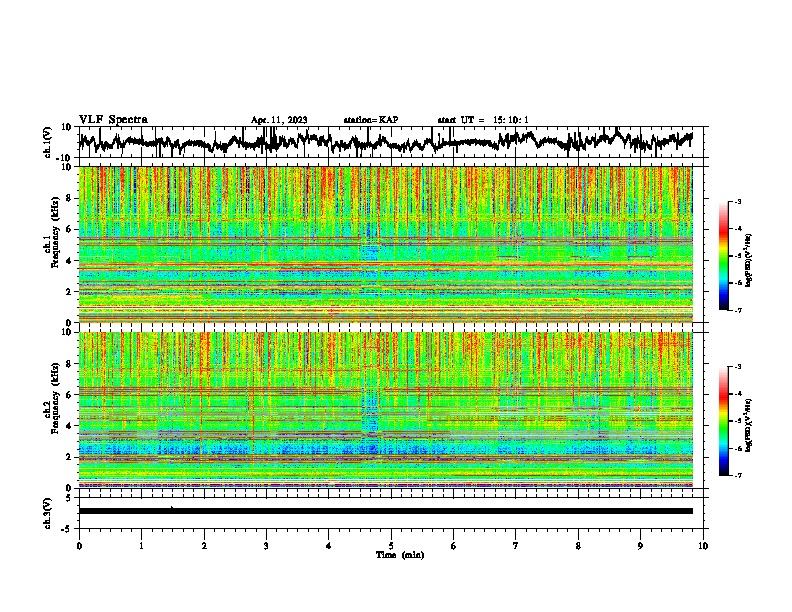
Task: Click inside the ch.1 spectrogram panel
Action: 385,244
